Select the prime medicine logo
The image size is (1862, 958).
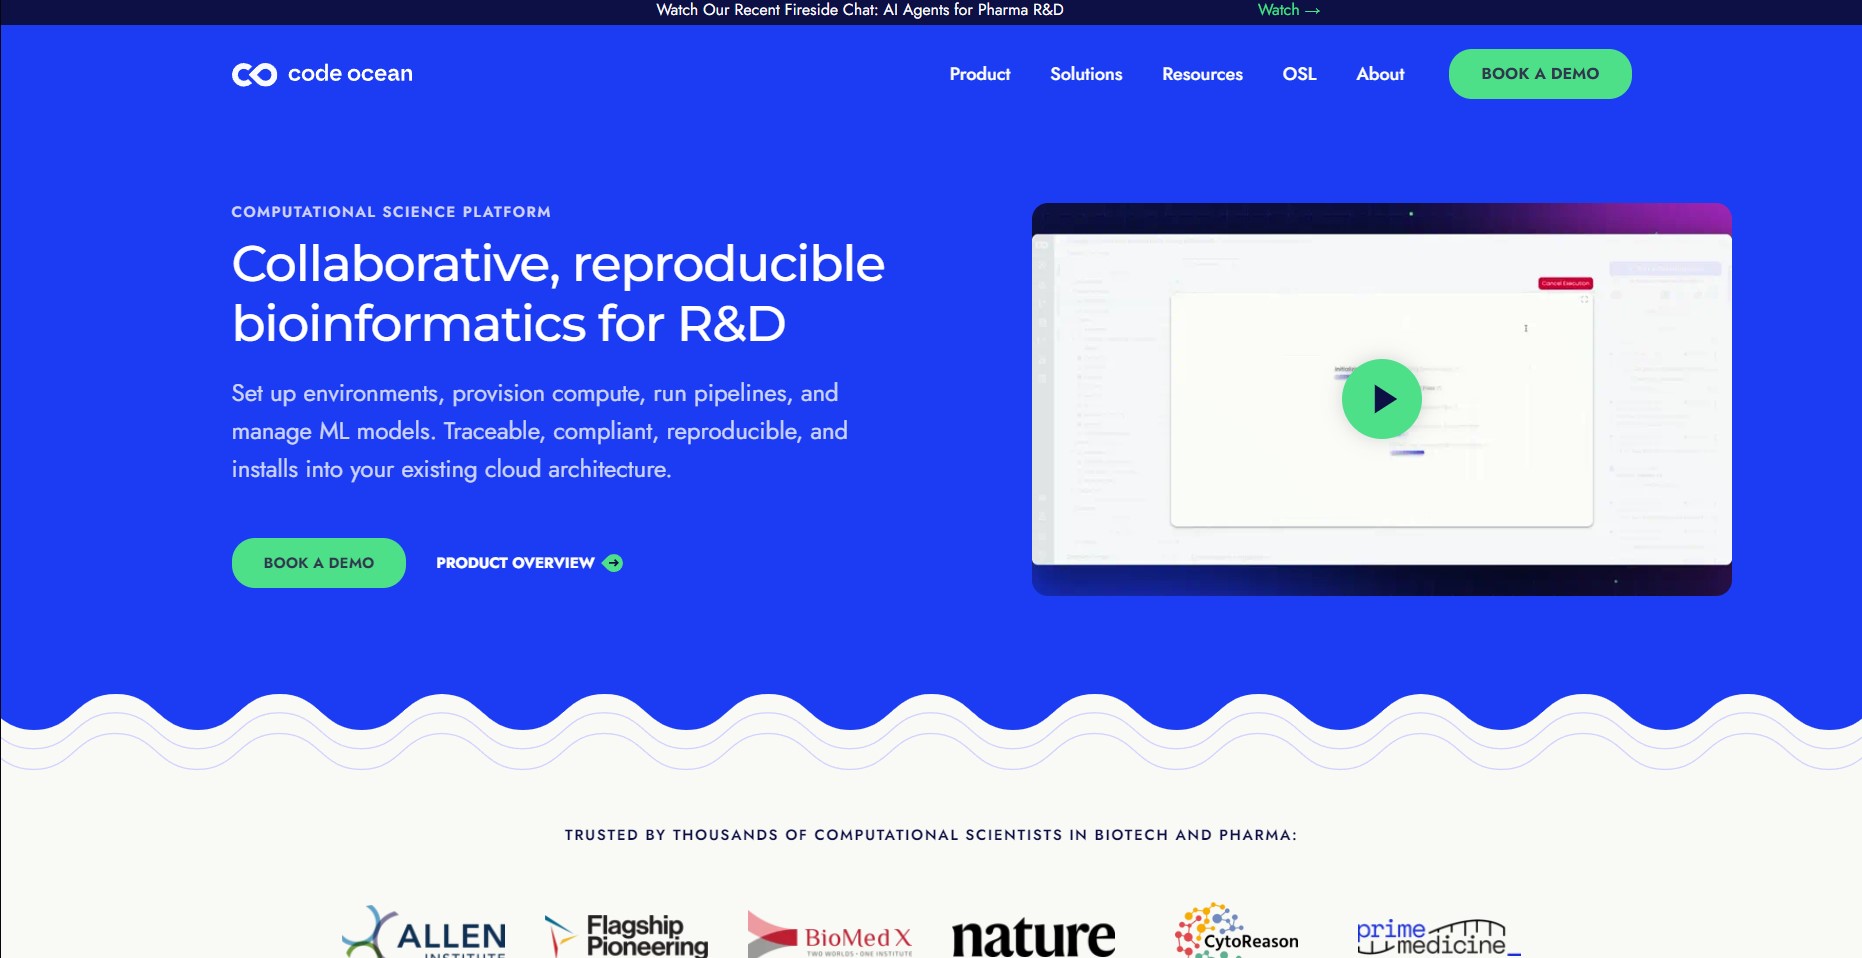(1438, 937)
